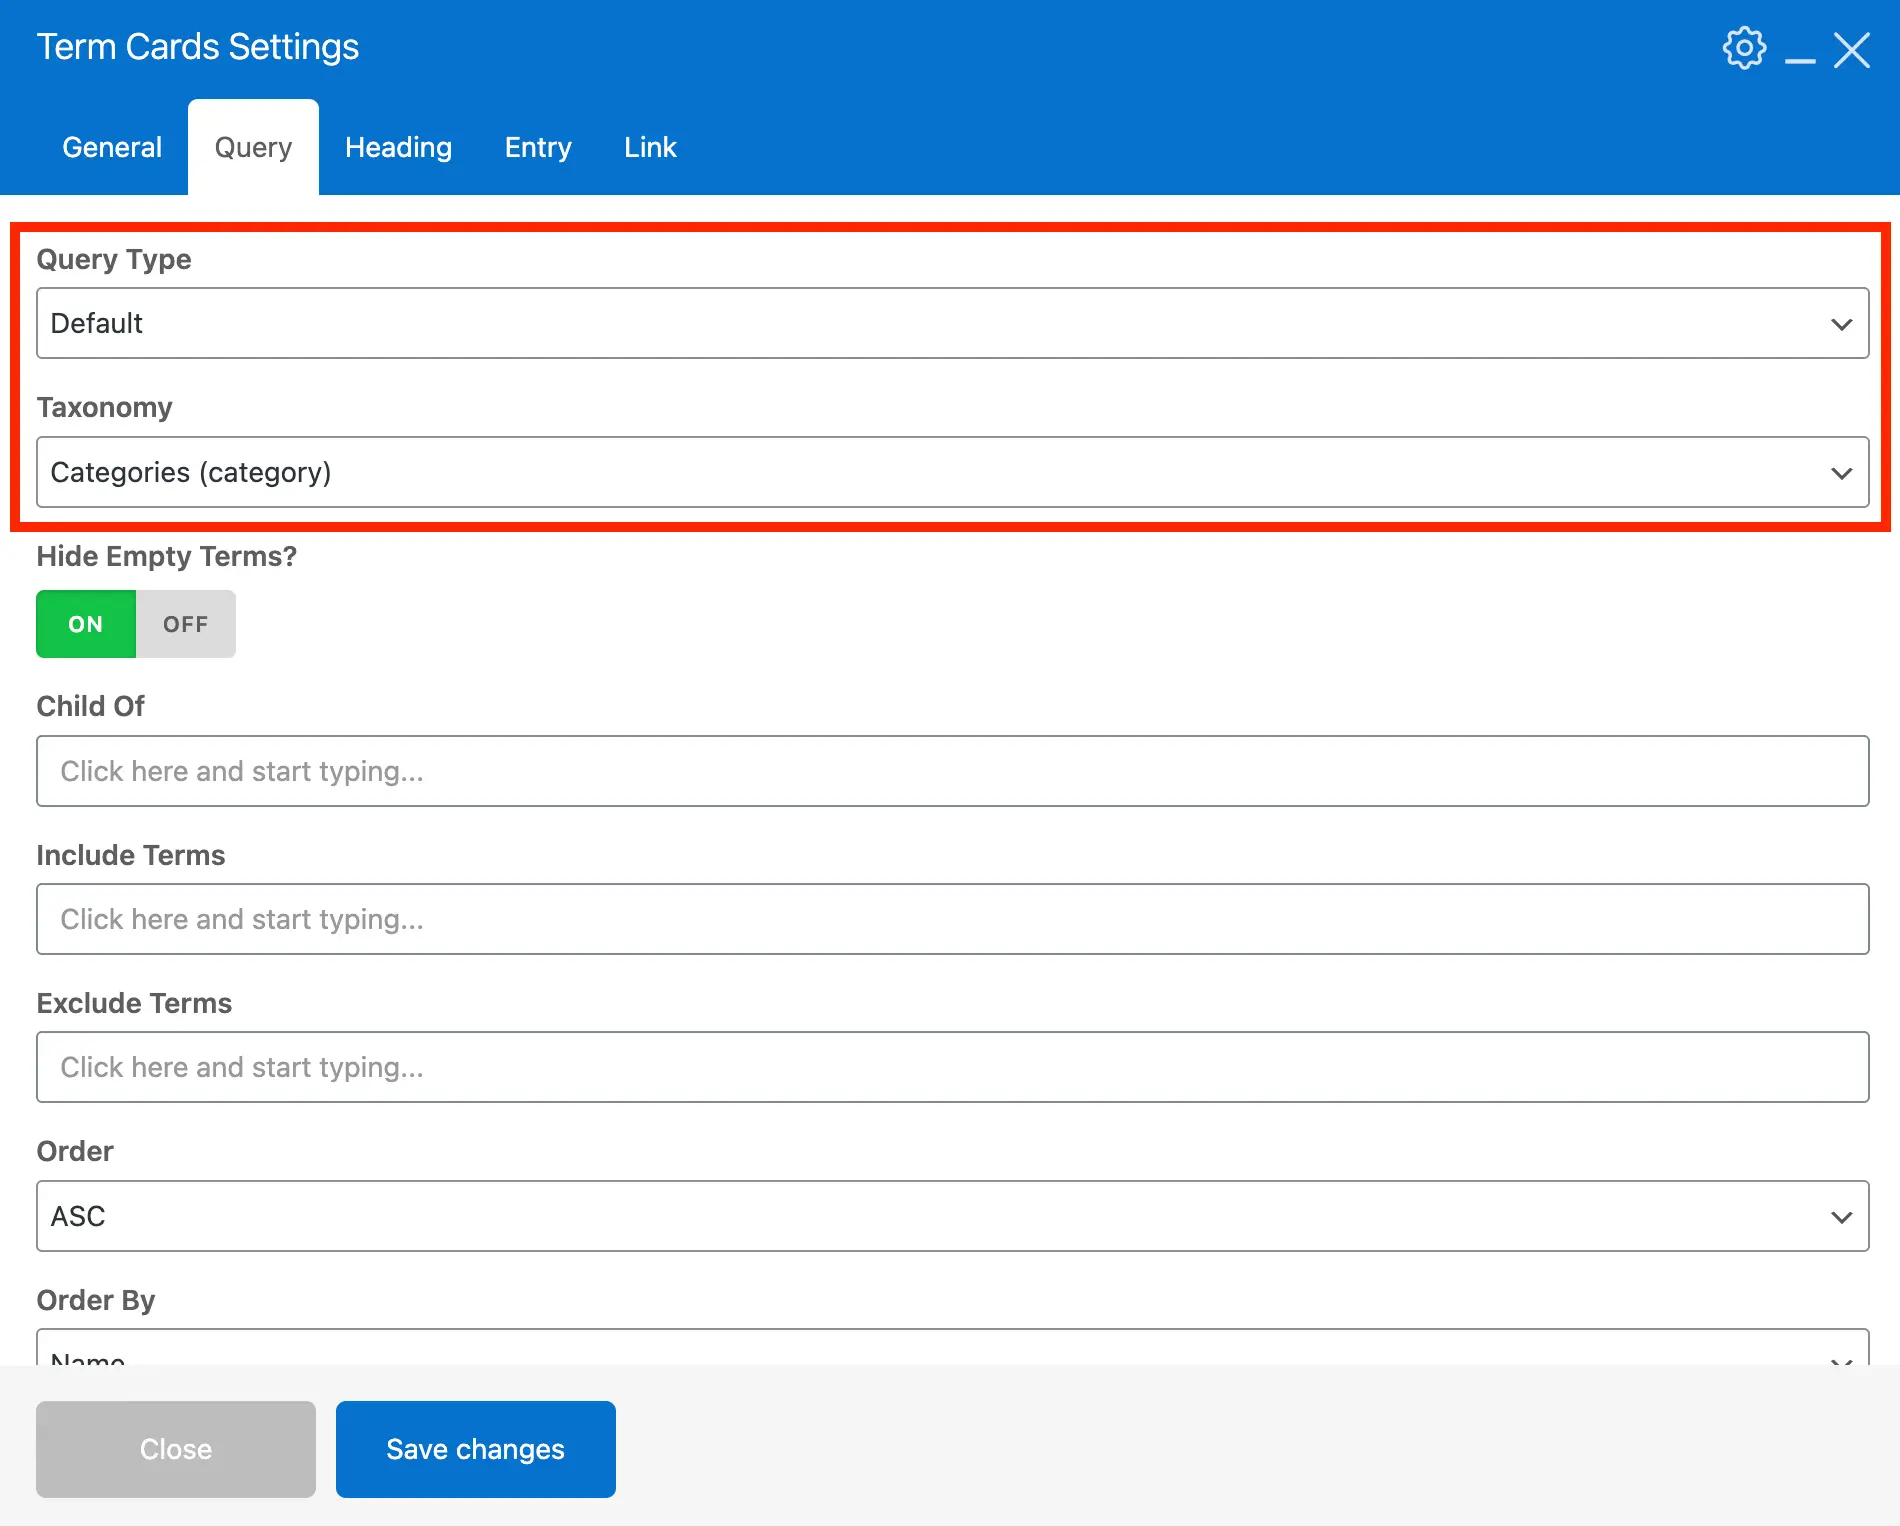Click the Child Of input field
The height and width of the screenshot is (1526, 1900).
pyautogui.click(x=950, y=770)
